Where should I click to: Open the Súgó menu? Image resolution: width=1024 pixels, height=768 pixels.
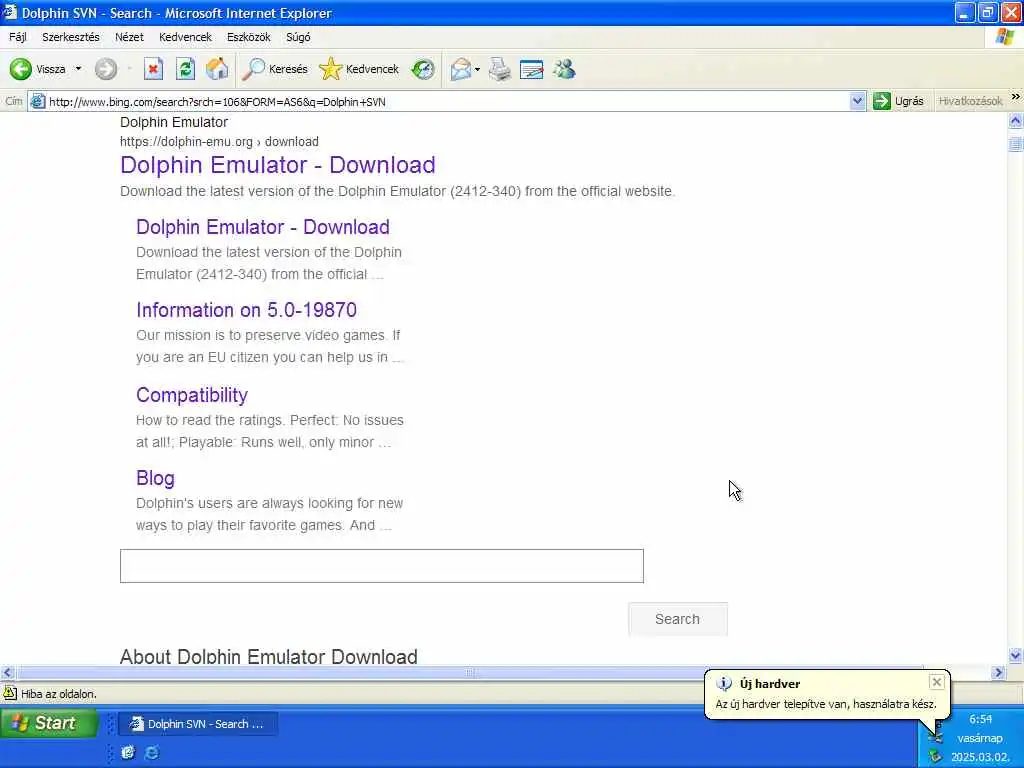(298, 37)
